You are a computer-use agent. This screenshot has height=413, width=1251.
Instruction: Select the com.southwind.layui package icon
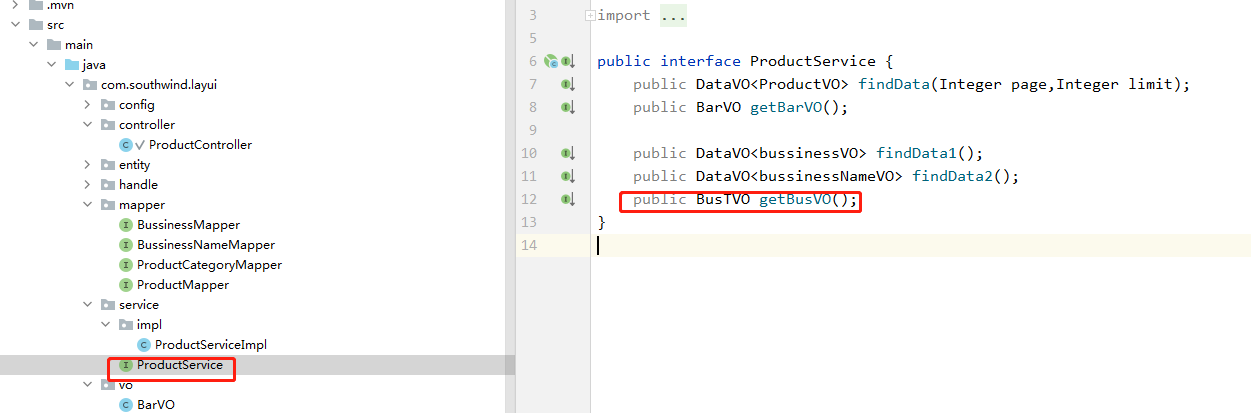89,85
